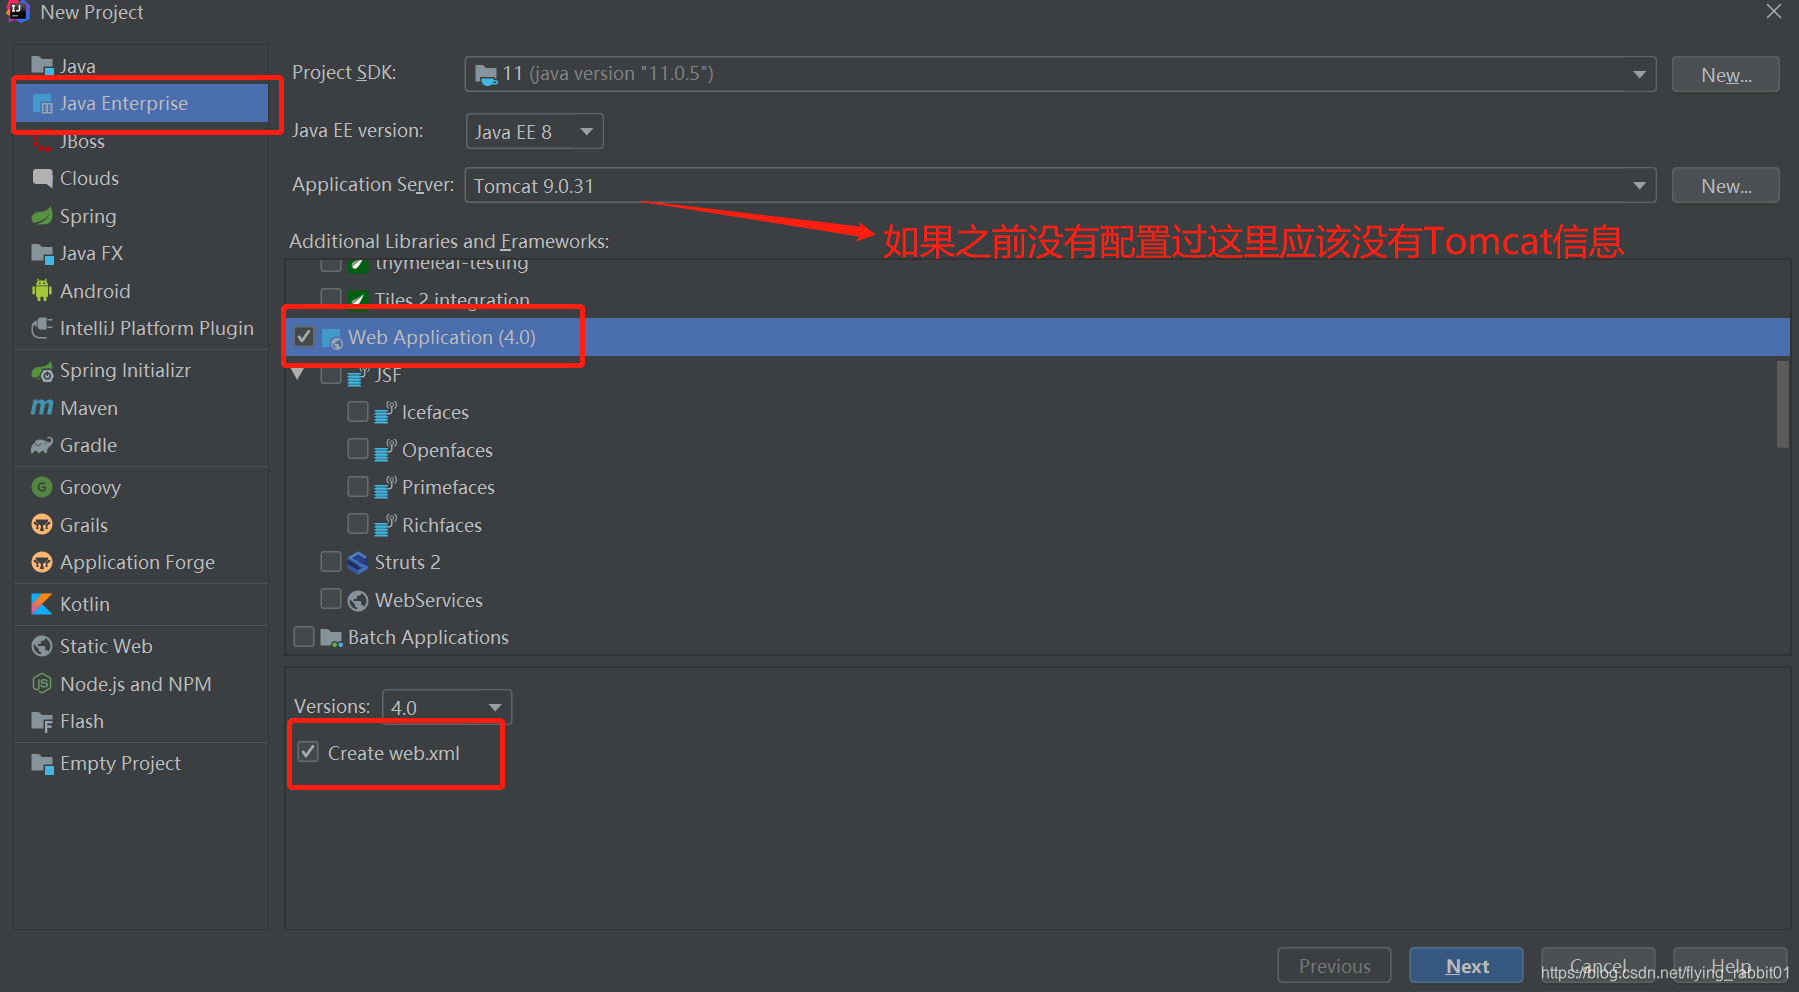Image resolution: width=1799 pixels, height=992 pixels.
Task: Click the Next button
Action: 1466,966
